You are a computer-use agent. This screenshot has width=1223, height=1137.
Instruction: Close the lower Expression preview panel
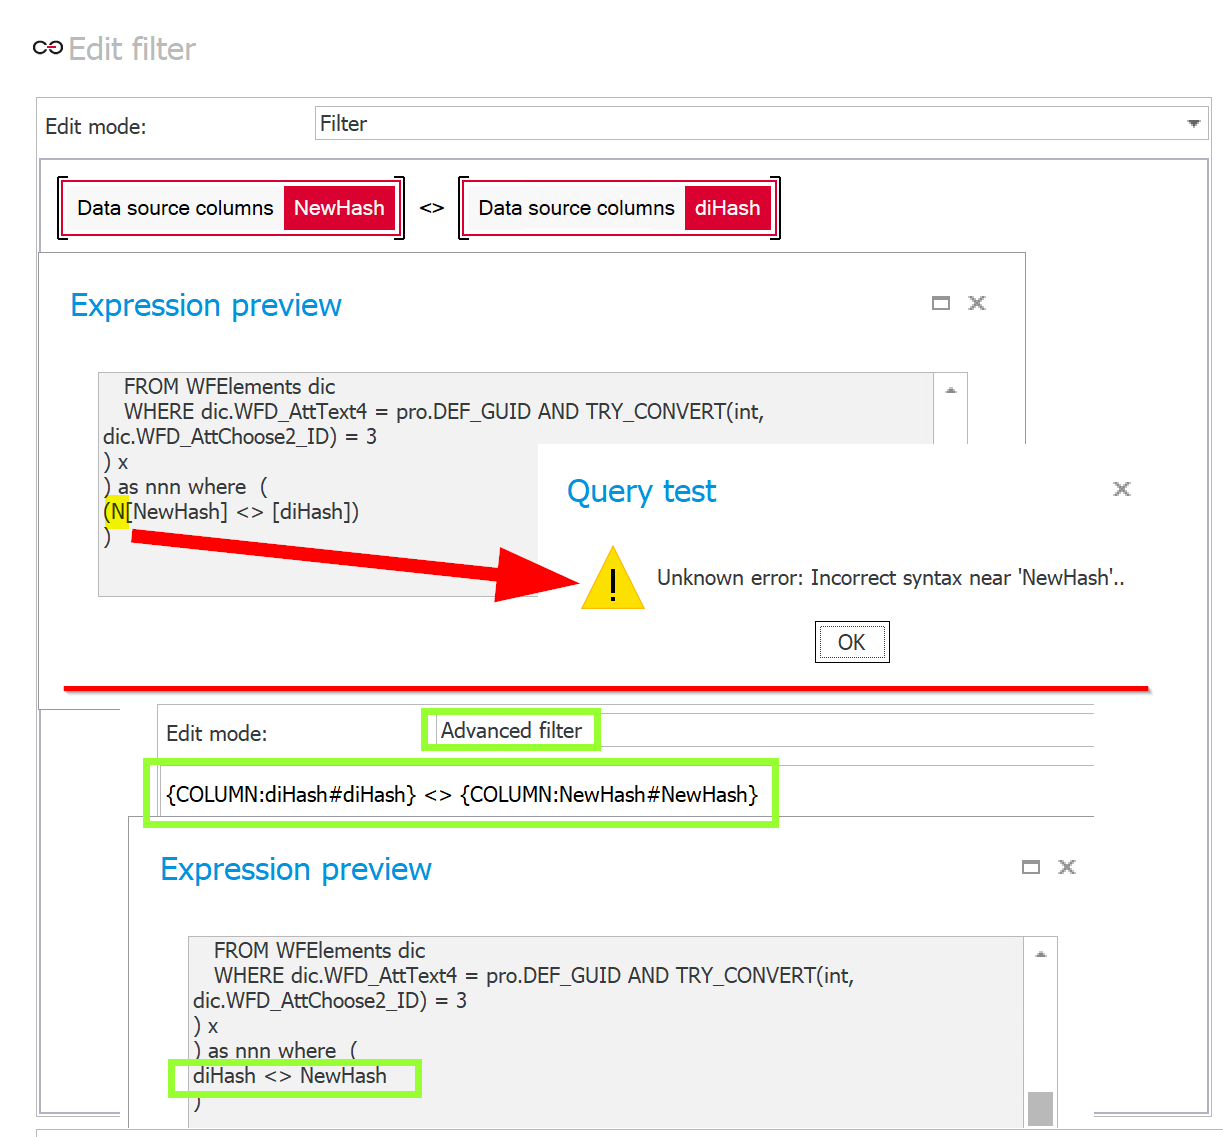click(1067, 867)
